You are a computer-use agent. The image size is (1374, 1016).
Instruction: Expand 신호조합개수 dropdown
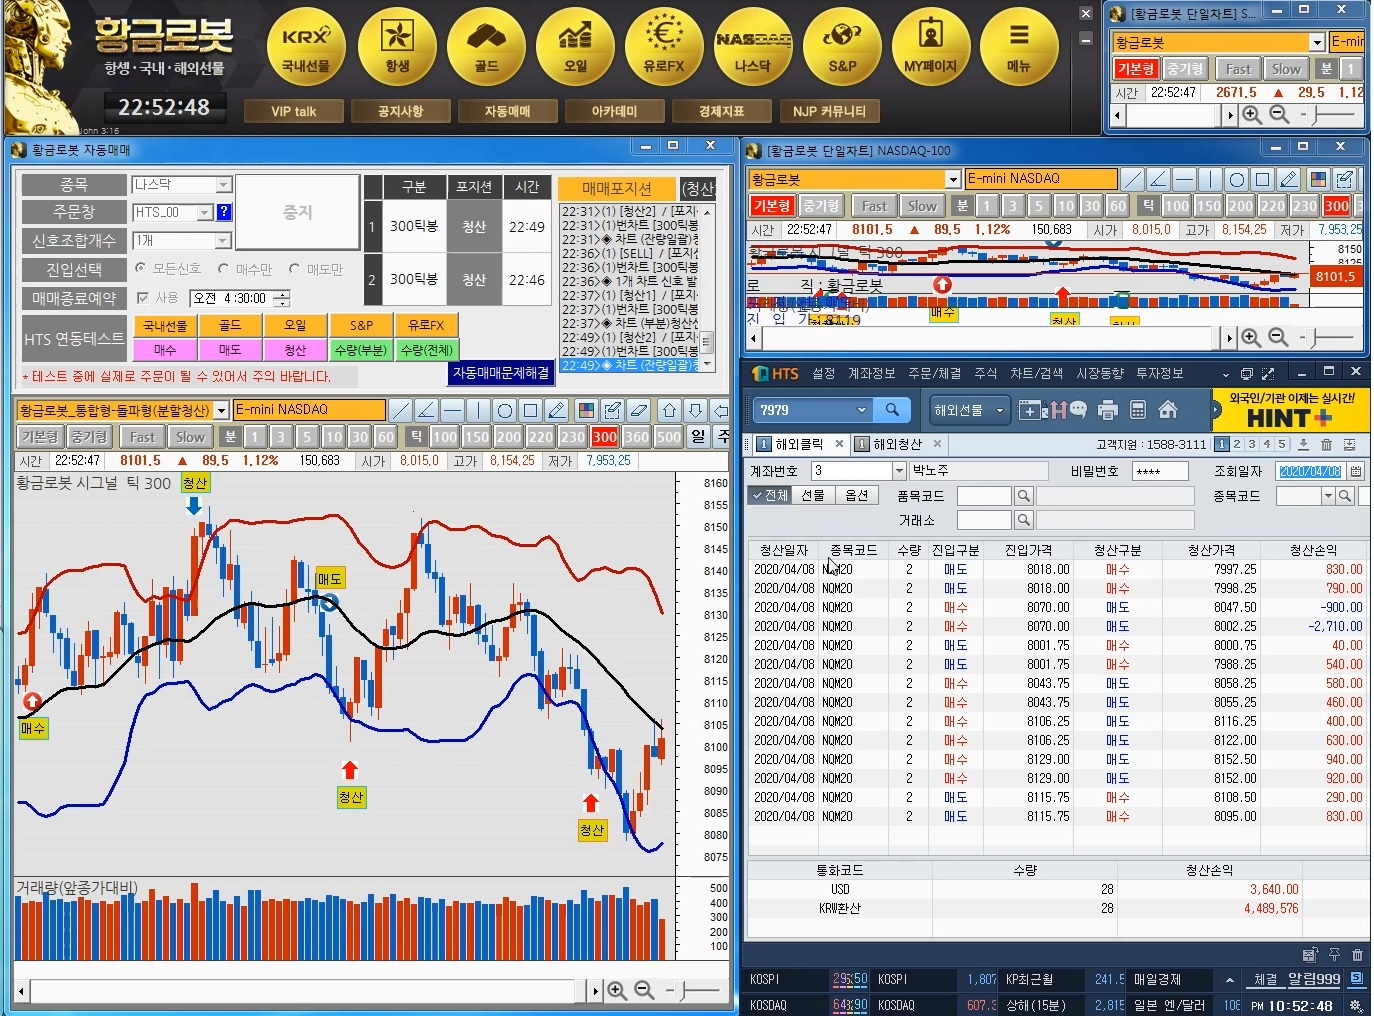(x=224, y=241)
